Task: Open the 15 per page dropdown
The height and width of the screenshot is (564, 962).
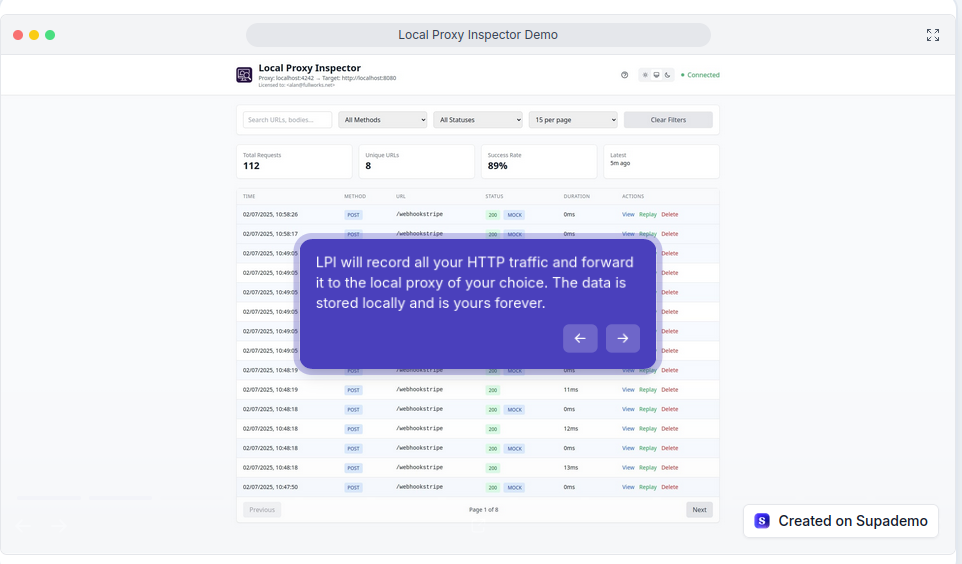Action: pos(573,120)
